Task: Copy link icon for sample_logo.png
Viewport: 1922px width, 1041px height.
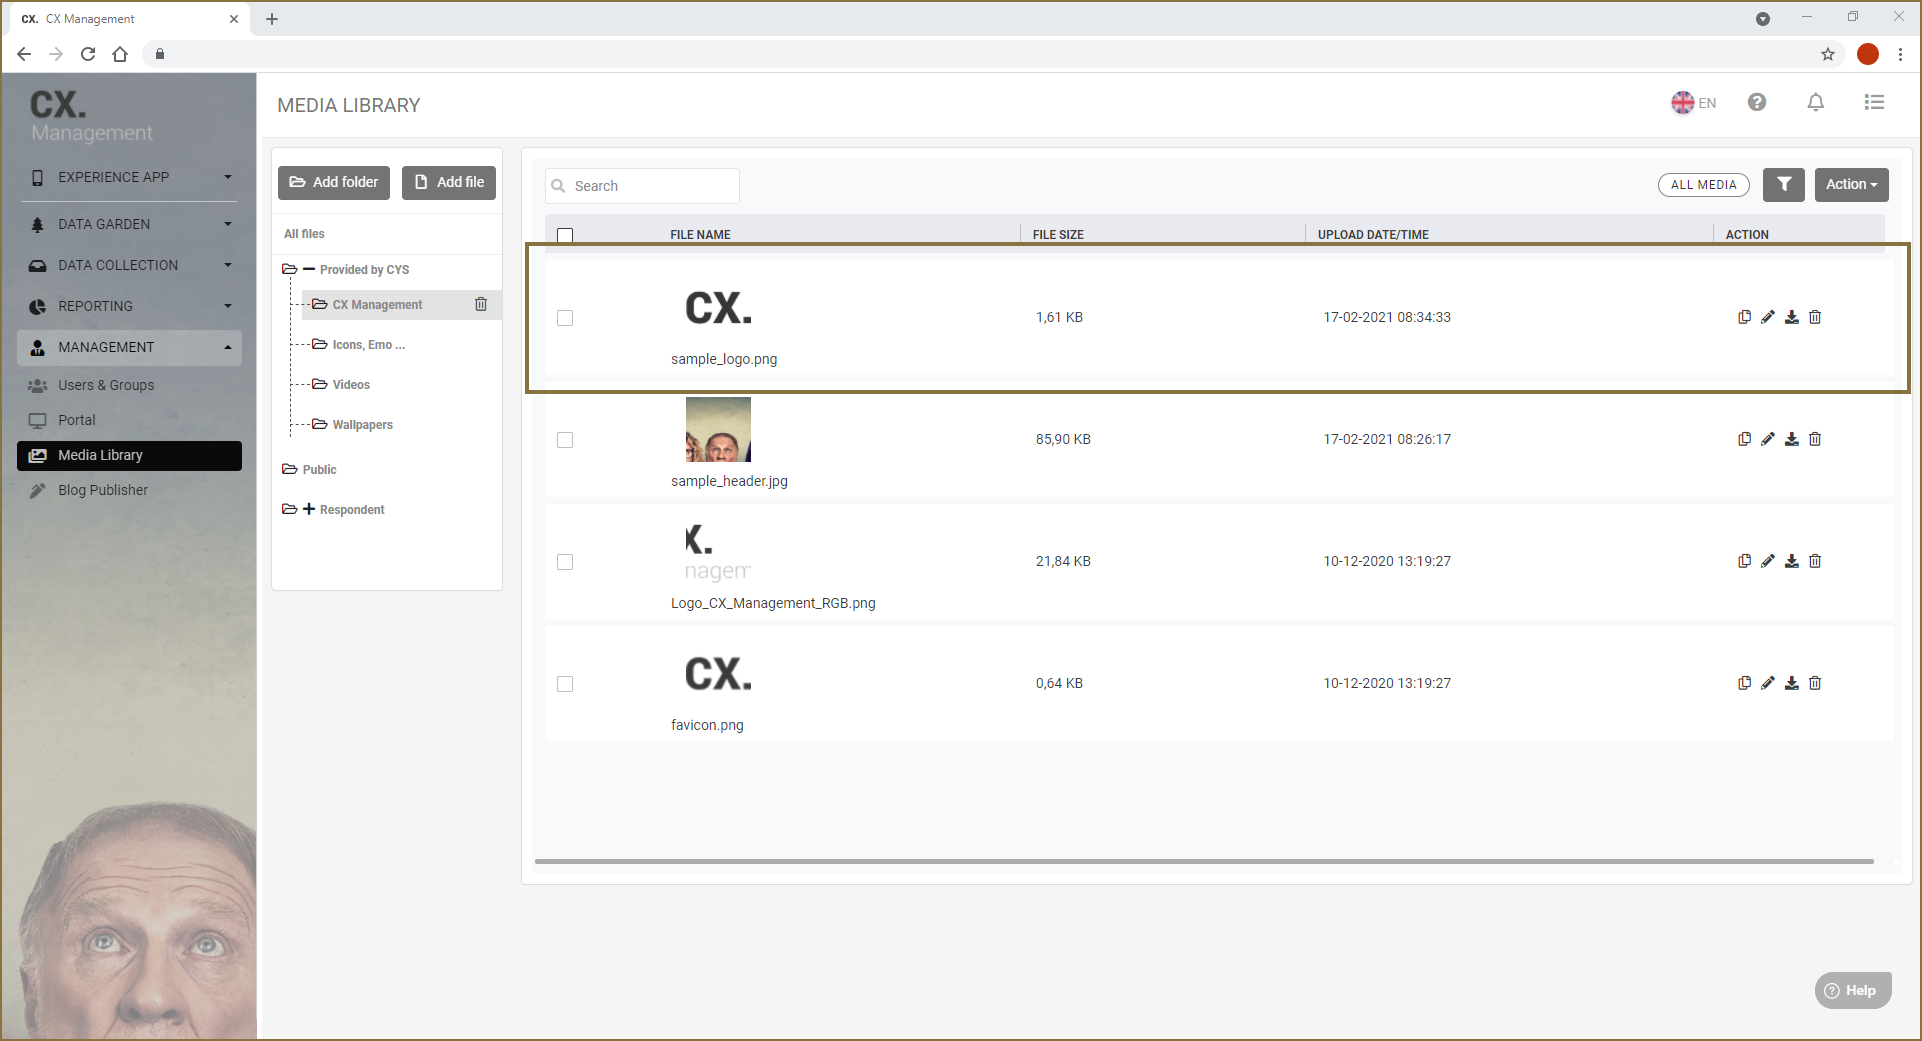Action: (1744, 317)
